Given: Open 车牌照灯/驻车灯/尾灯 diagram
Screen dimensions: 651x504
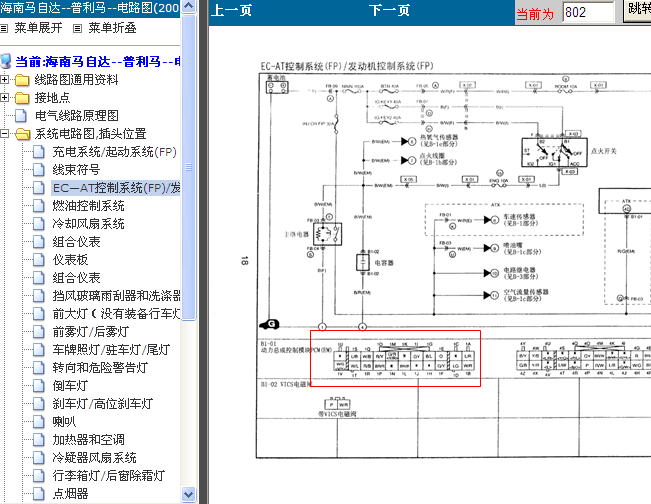Looking at the screenshot, I should (111, 350).
